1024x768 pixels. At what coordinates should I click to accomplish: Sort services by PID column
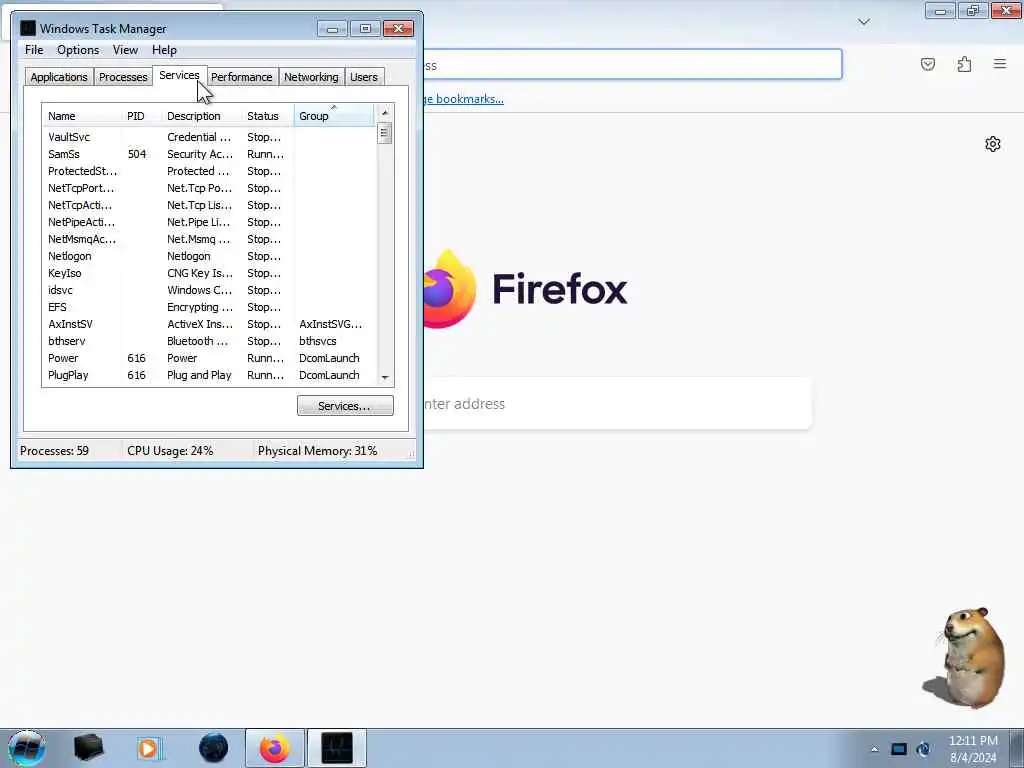(x=142, y=116)
